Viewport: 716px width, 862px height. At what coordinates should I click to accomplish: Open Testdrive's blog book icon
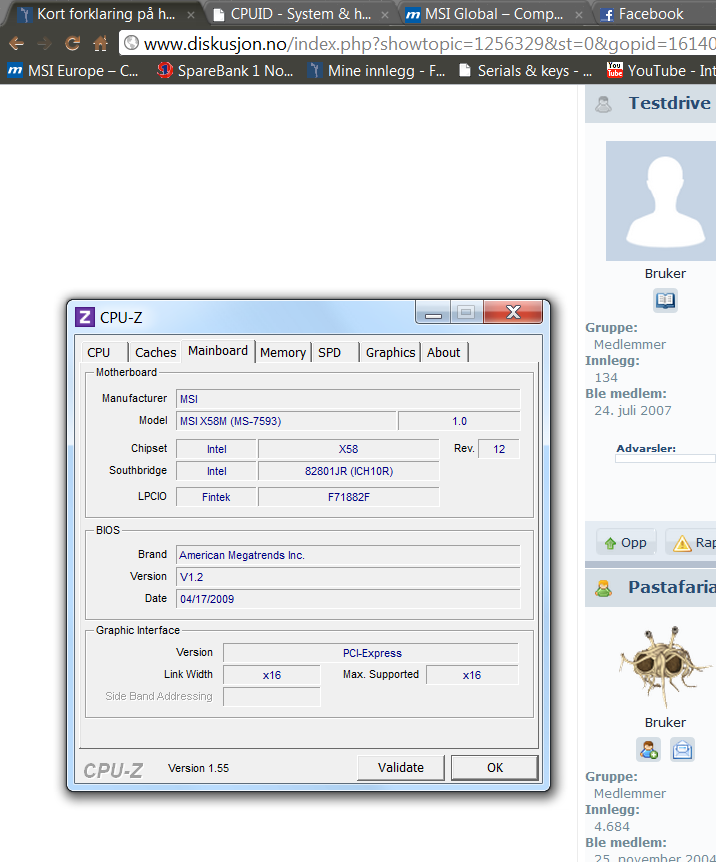coord(665,300)
